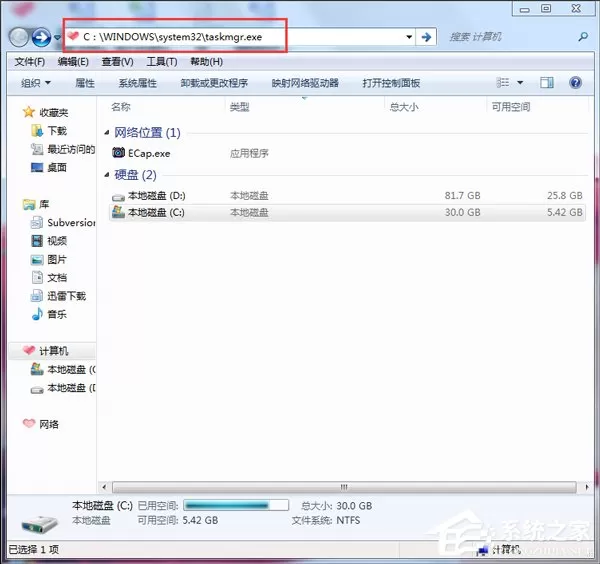This screenshot has width=600, height=564.
Task: Click the 系统属性 toolbar button
Action: tap(137, 83)
